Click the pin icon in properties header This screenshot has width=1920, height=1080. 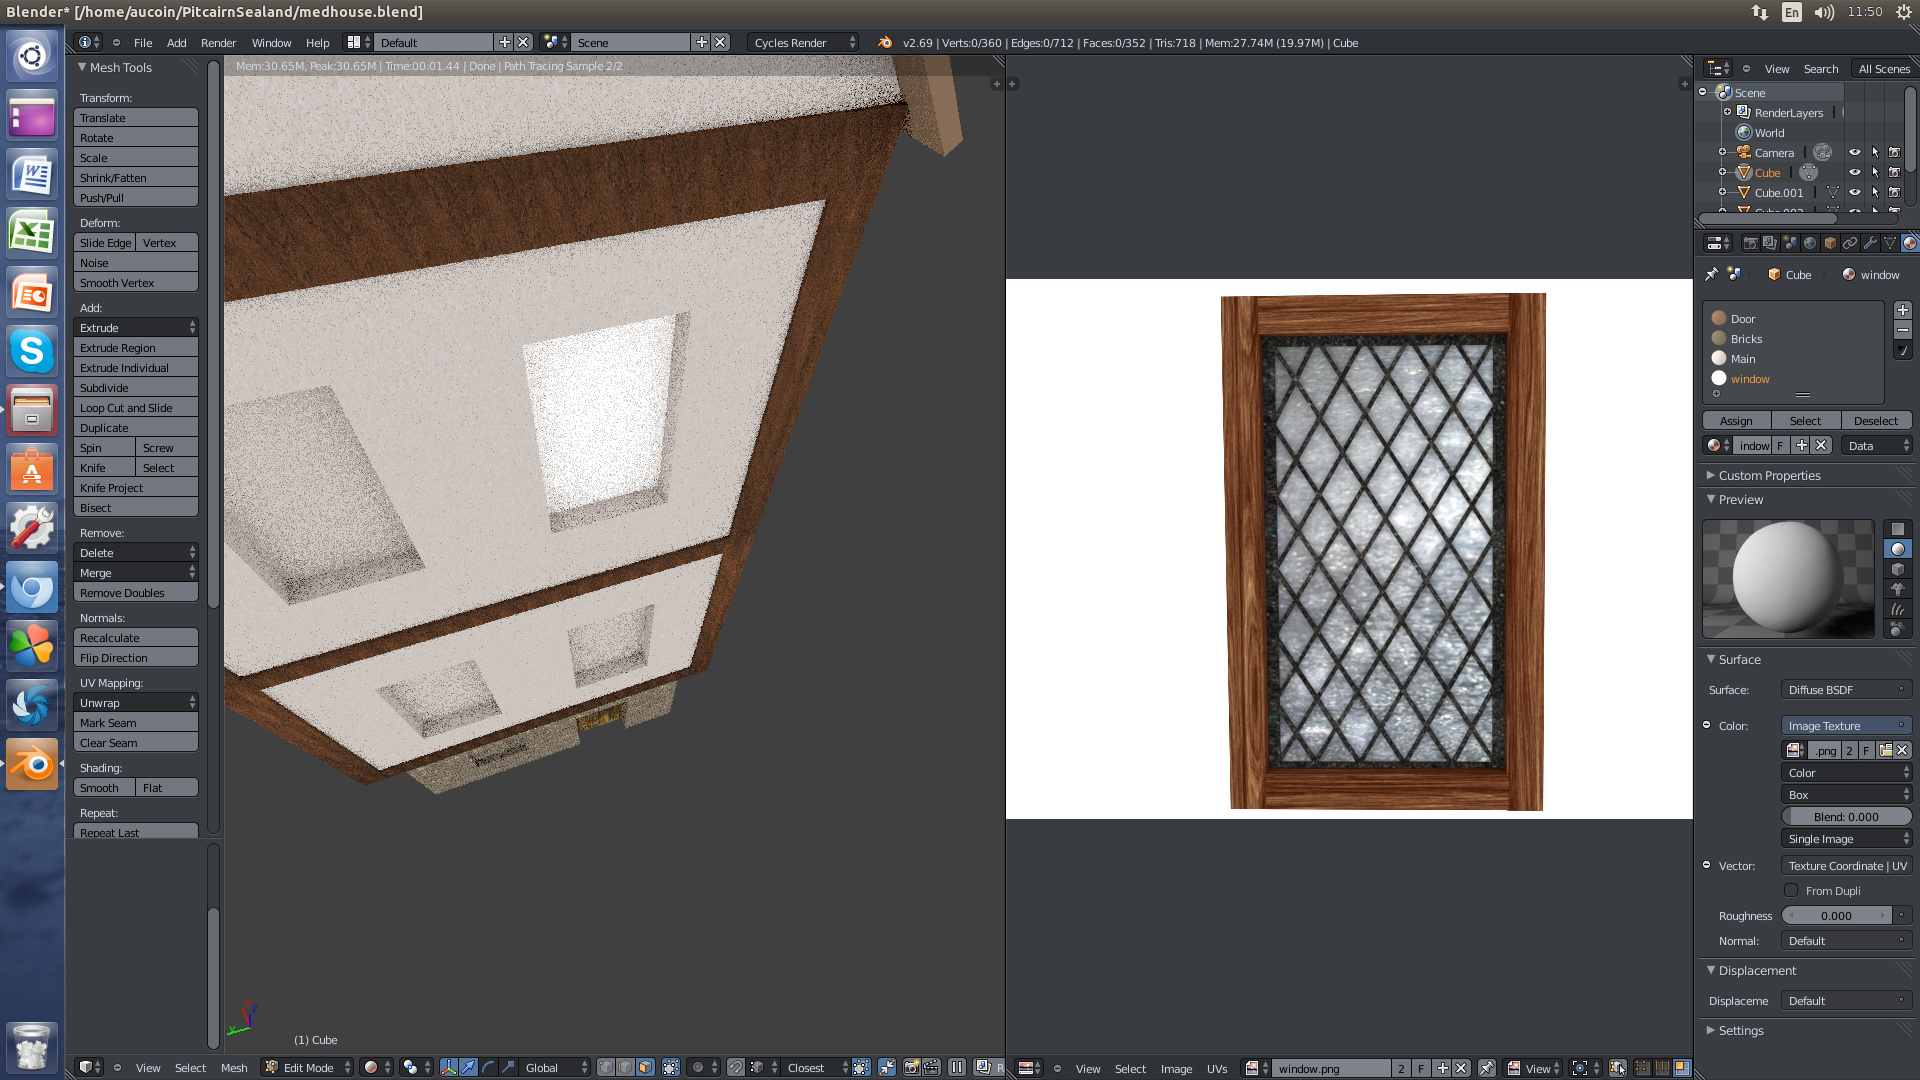tap(1712, 274)
